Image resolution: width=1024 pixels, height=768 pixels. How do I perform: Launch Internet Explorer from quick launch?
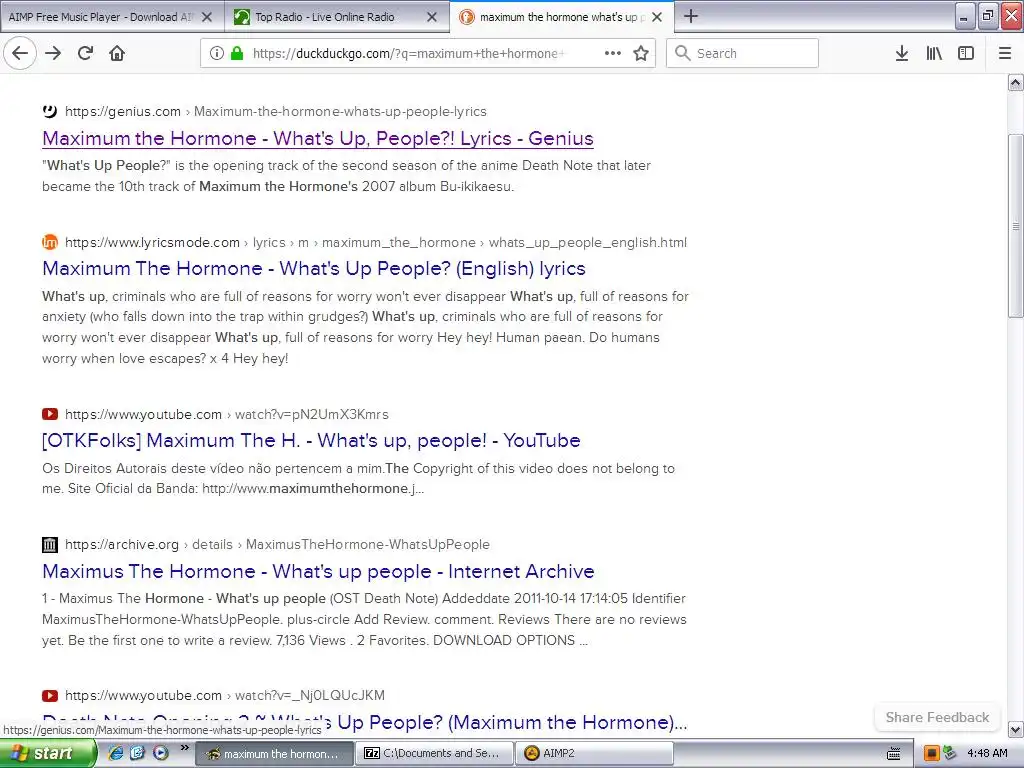pos(116,753)
